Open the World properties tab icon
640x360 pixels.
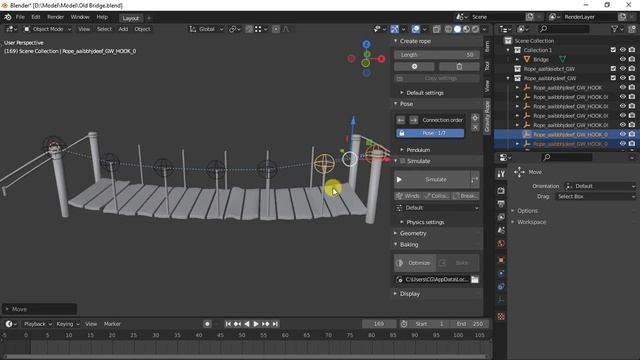(x=501, y=243)
